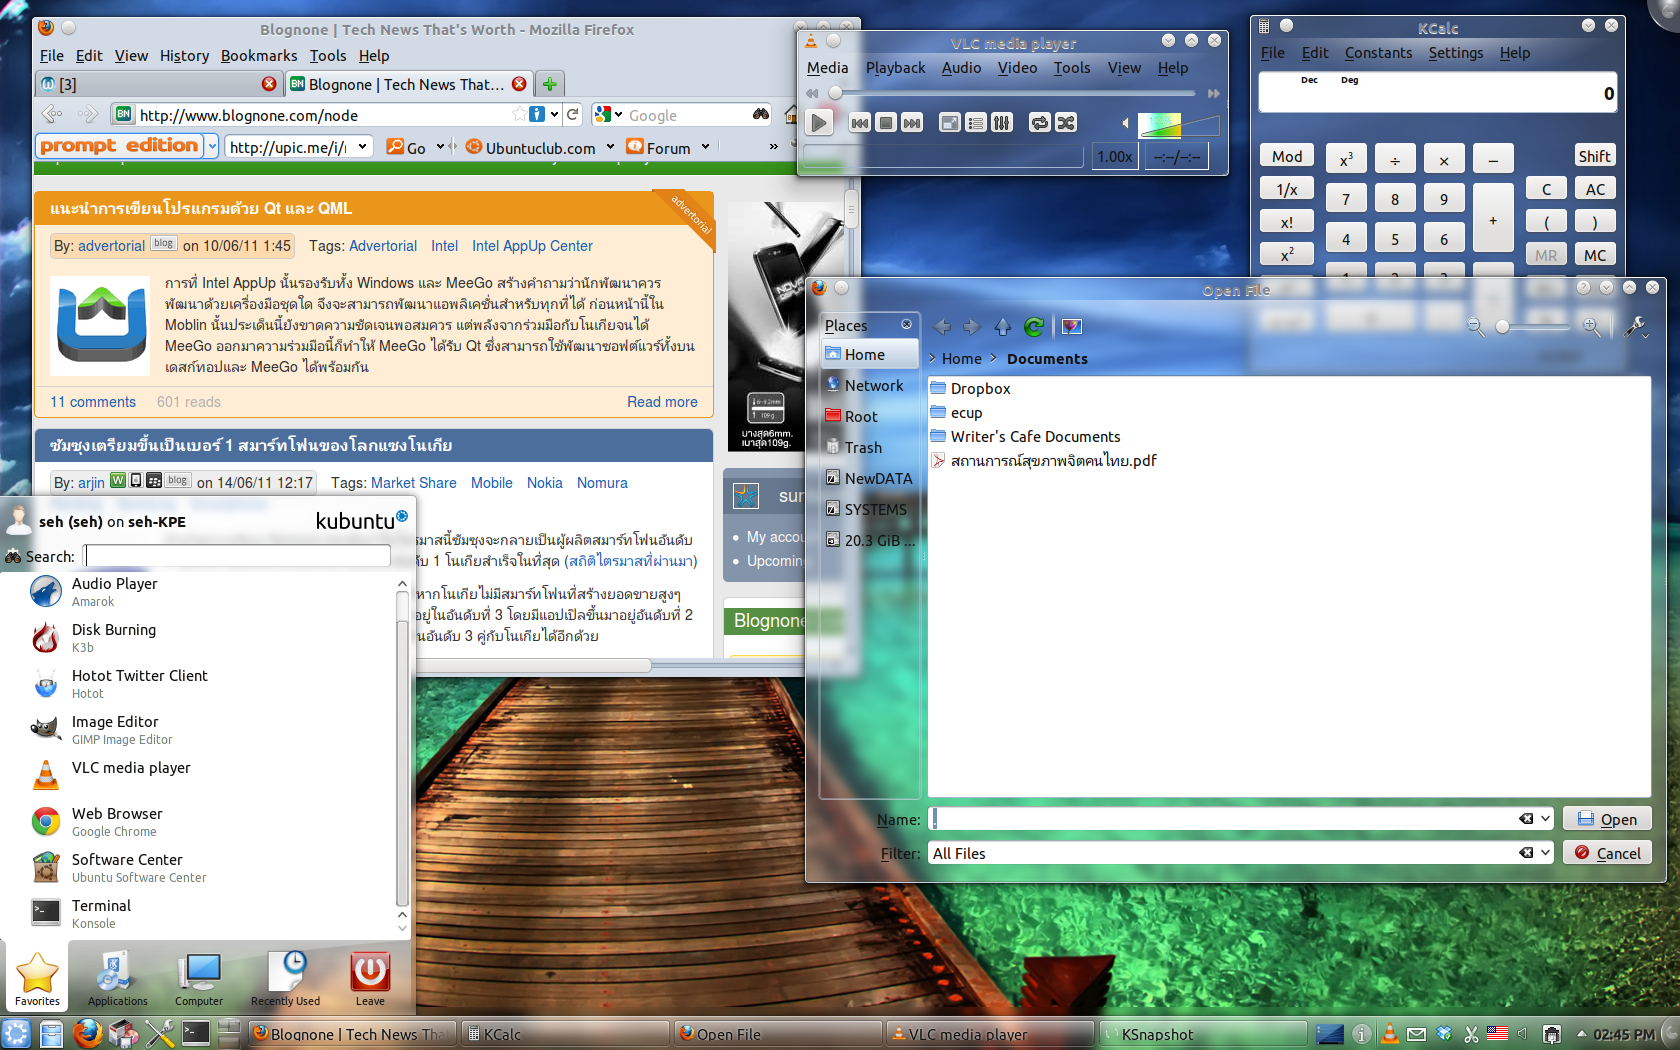Open Constants menu in KCalc
The width and height of the screenshot is (1680, 1050).
click(x=1378, y=53)
